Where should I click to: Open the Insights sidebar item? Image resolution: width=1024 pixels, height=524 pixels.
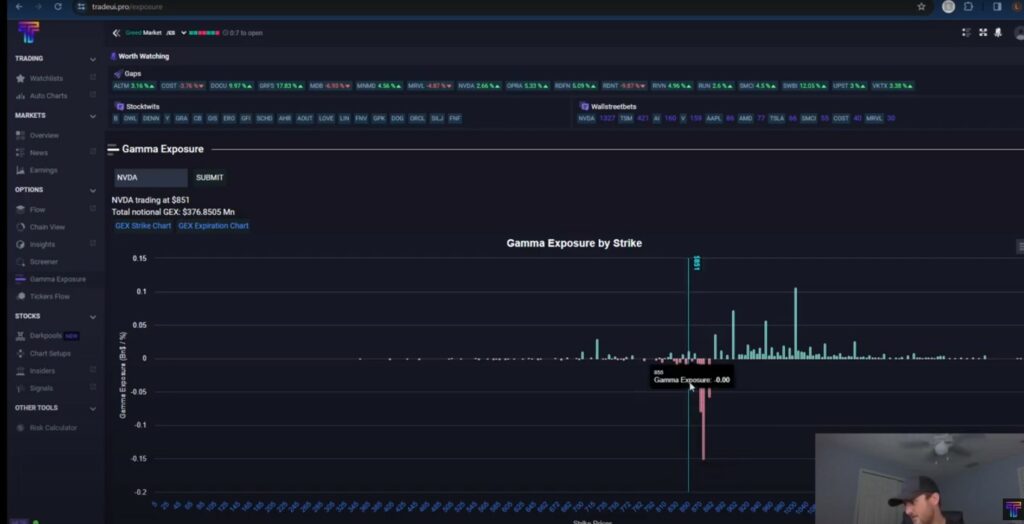tap(42, 244)
